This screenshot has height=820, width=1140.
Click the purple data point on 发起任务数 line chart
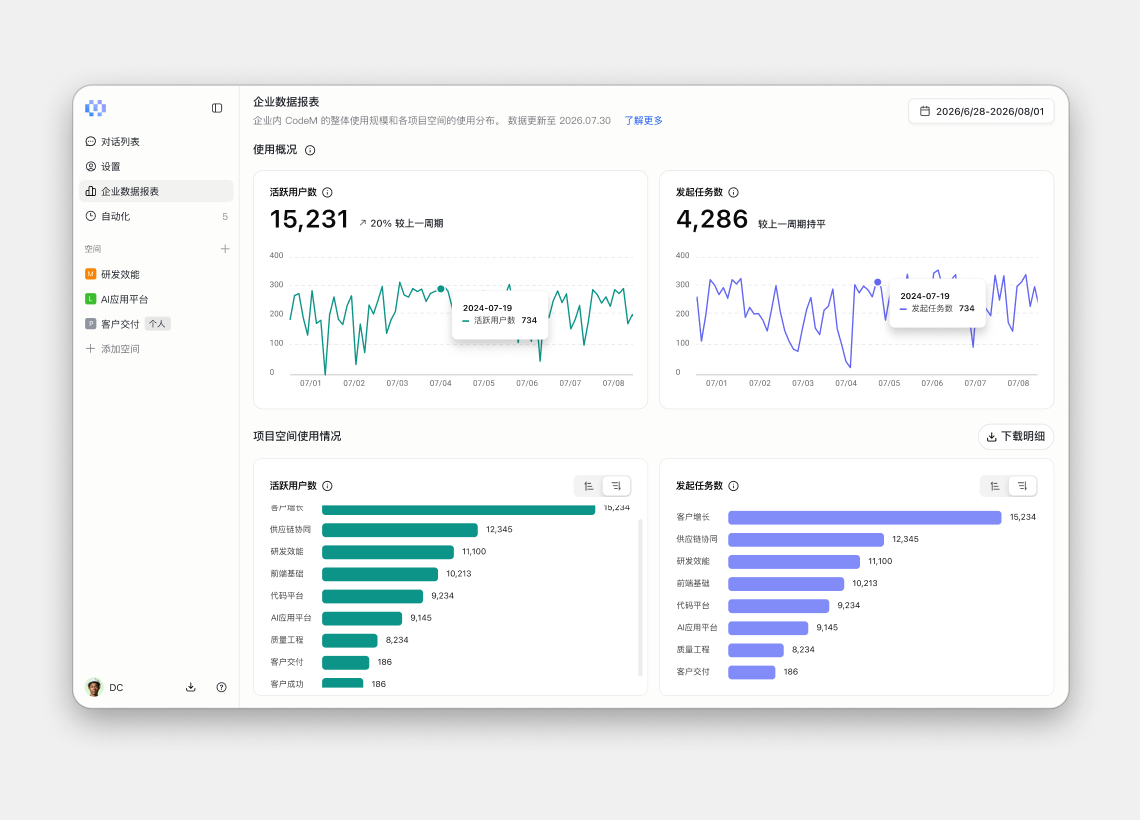point(878,282)
